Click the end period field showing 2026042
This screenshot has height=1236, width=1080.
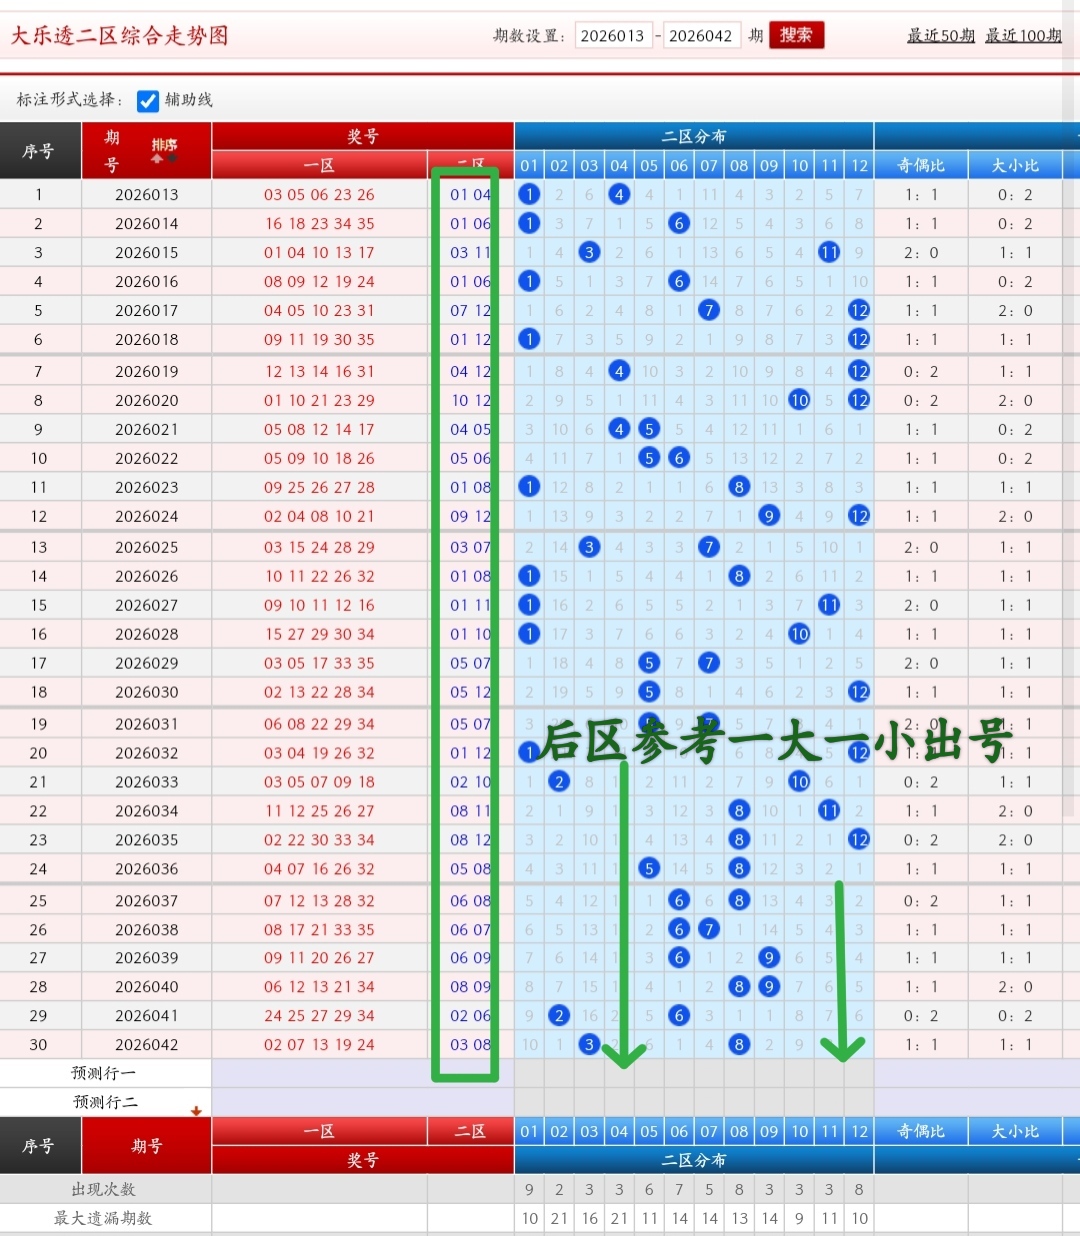click(701, 36)
